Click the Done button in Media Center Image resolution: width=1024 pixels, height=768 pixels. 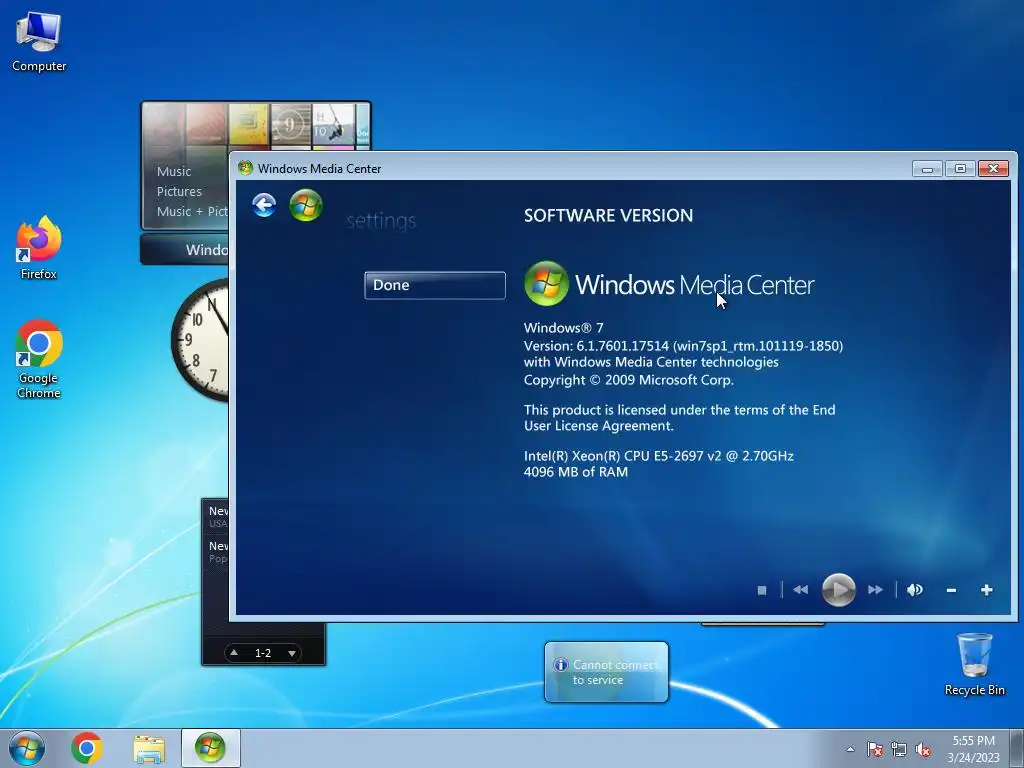pos(435,285)
